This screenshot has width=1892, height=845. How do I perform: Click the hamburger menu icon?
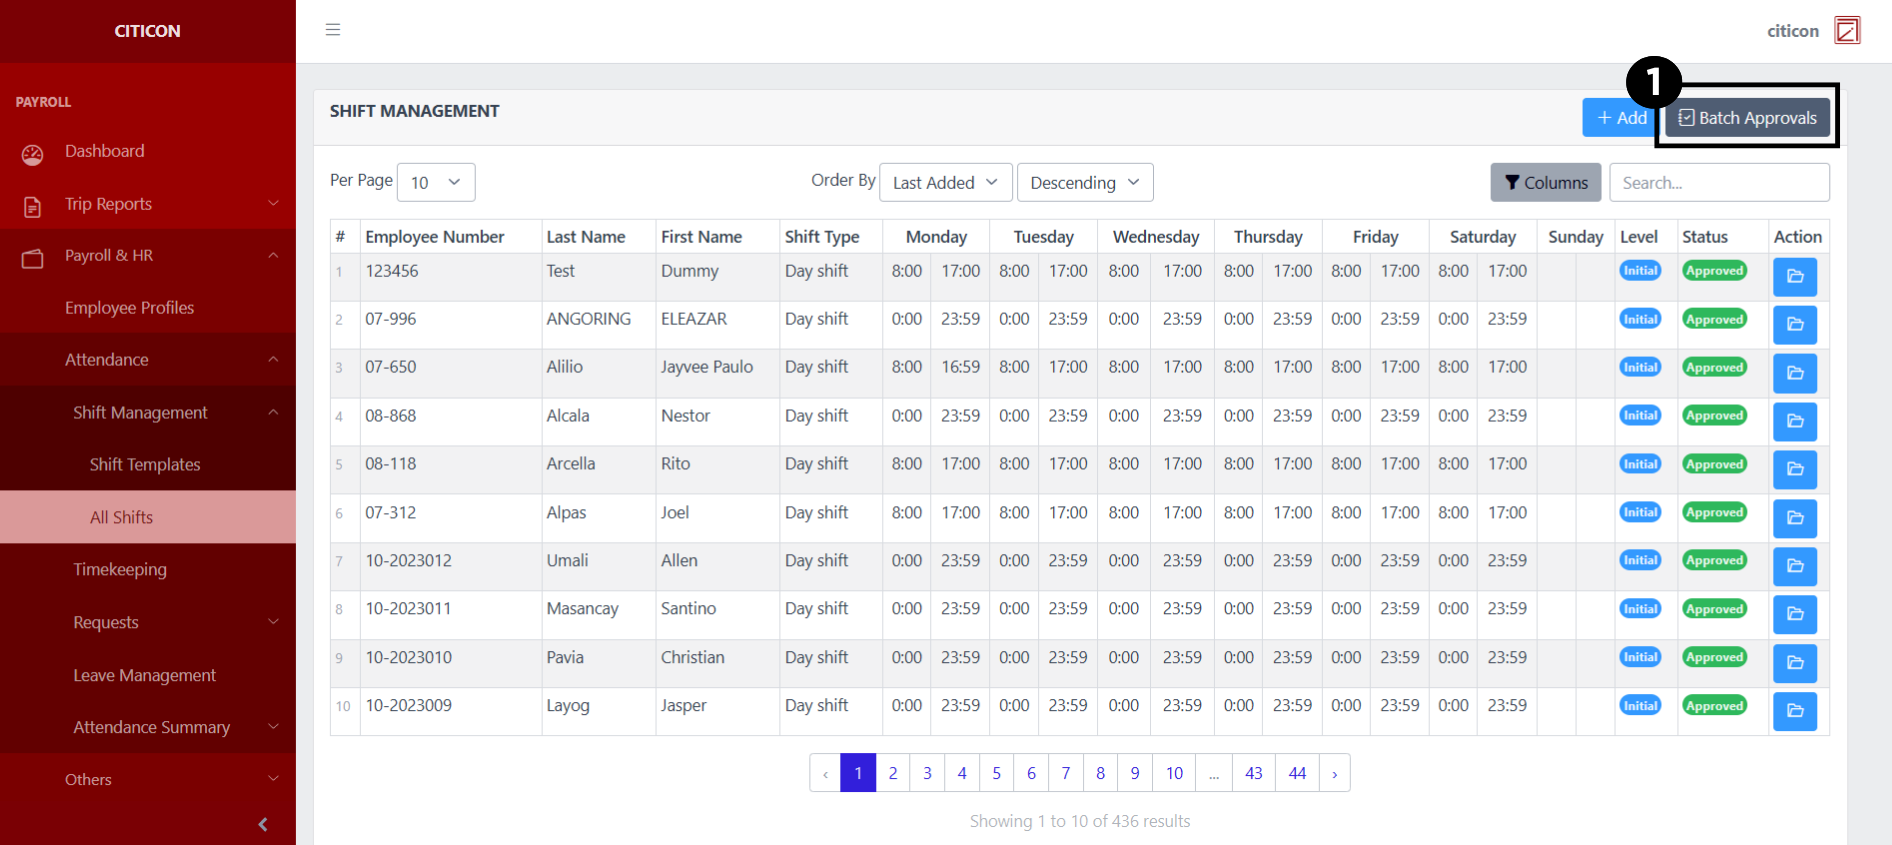(x=333, y=30)
